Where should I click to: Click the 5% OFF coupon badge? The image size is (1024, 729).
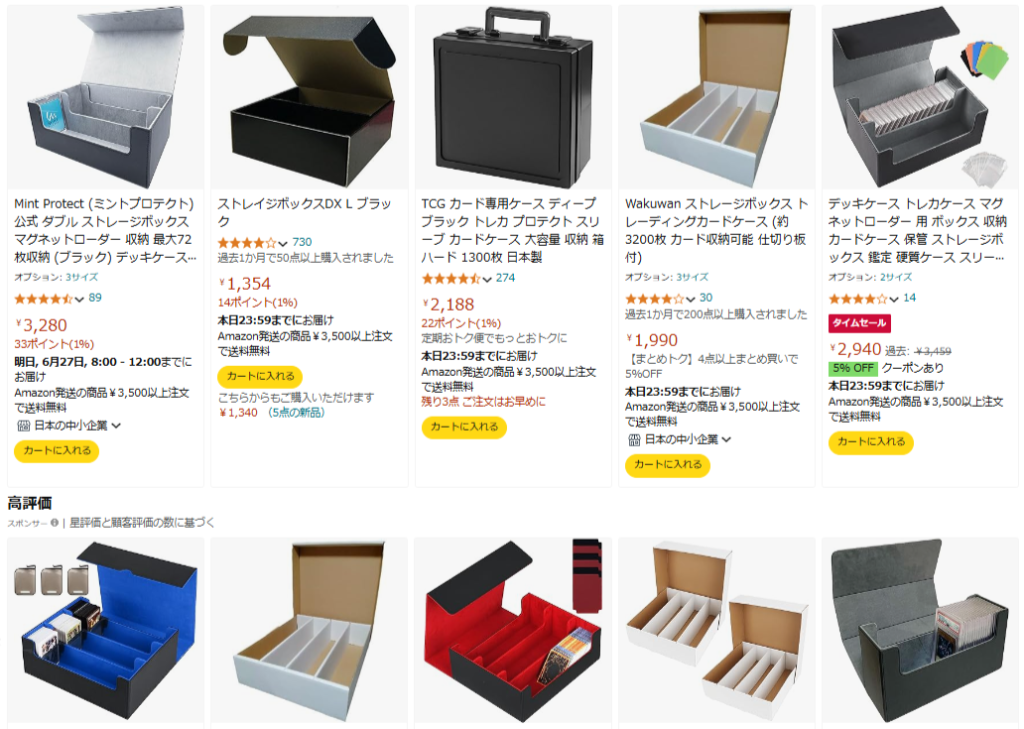854,368
